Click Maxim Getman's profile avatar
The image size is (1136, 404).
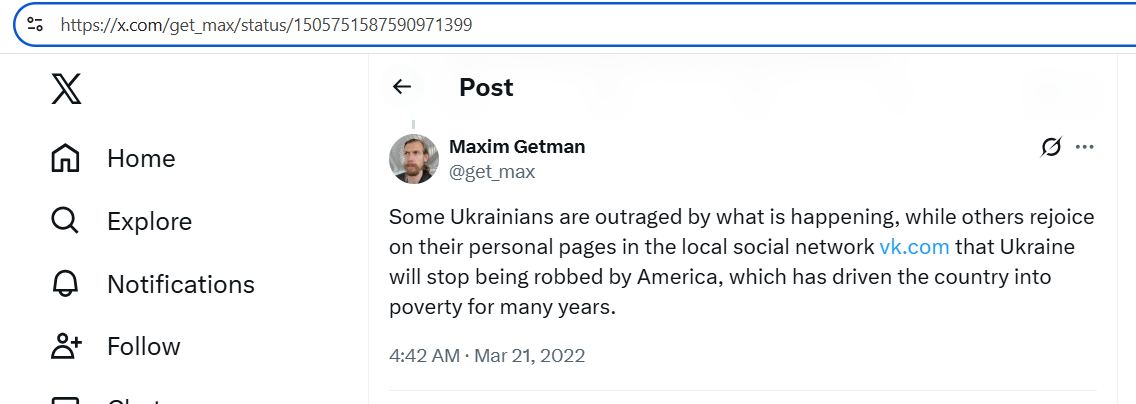tap(413, 159)
